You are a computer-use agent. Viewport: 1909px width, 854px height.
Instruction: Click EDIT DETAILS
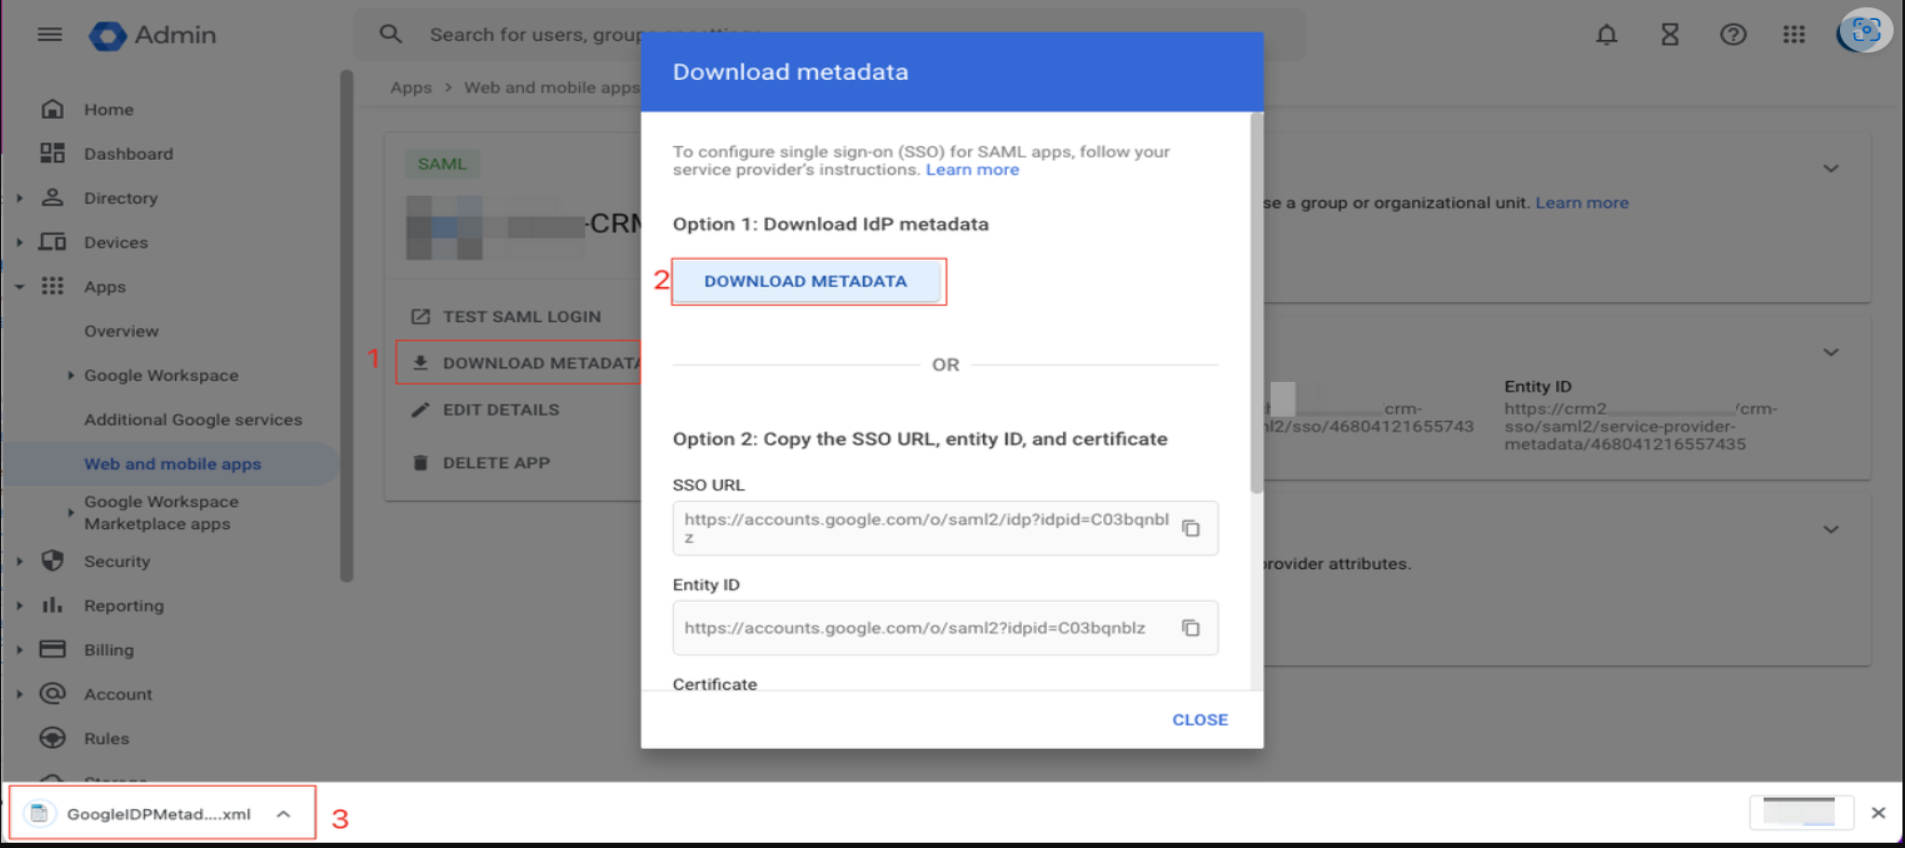point(501,410)
